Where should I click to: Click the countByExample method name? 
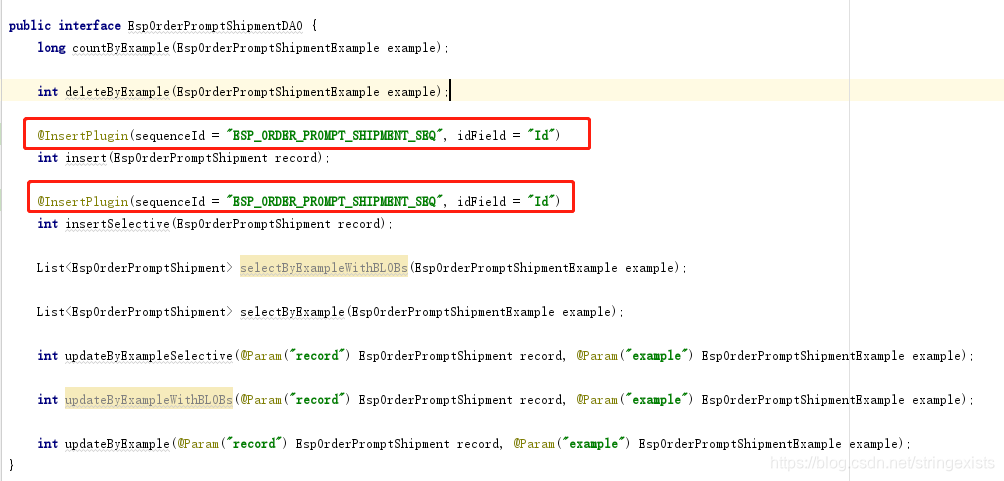pyautogui.click(x=121, y=48)
